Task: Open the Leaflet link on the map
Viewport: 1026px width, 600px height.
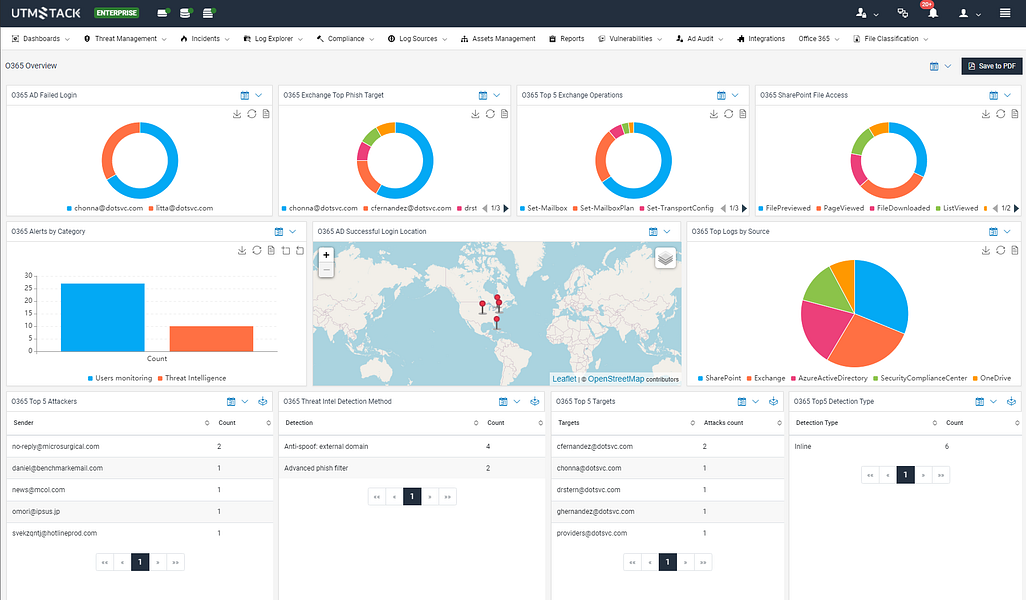Action: 564,379
